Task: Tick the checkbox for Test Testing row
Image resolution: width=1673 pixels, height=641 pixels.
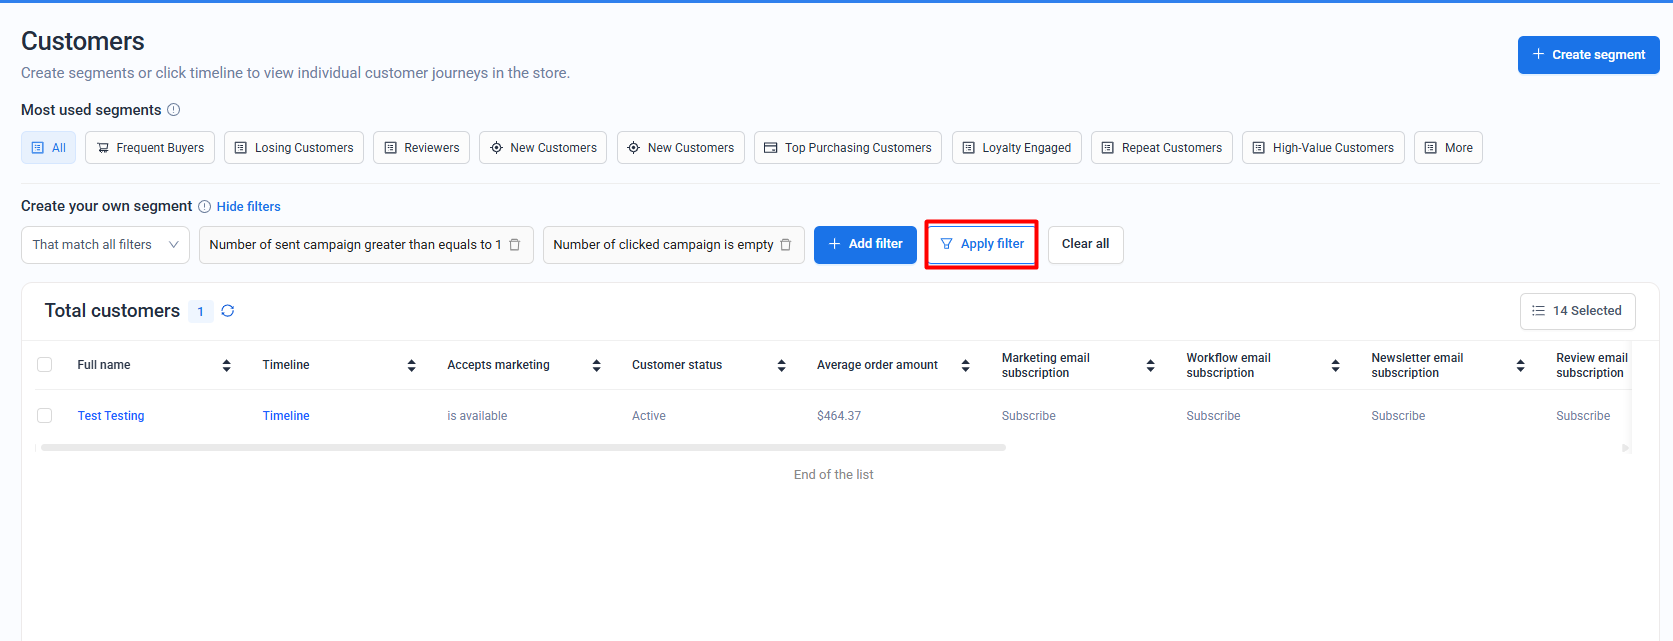Action: (45, 416)
